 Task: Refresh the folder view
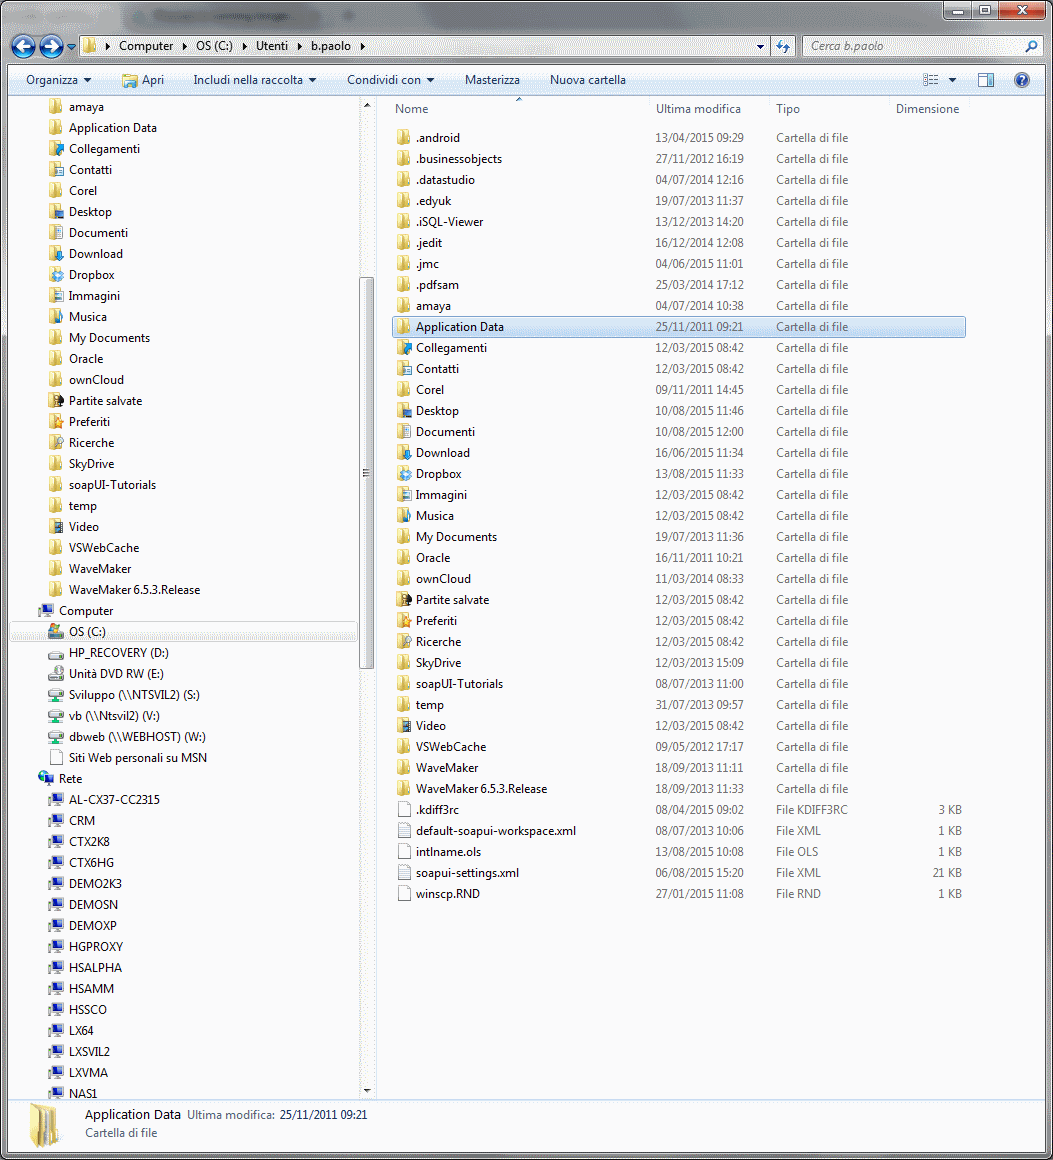click(783, 46)
